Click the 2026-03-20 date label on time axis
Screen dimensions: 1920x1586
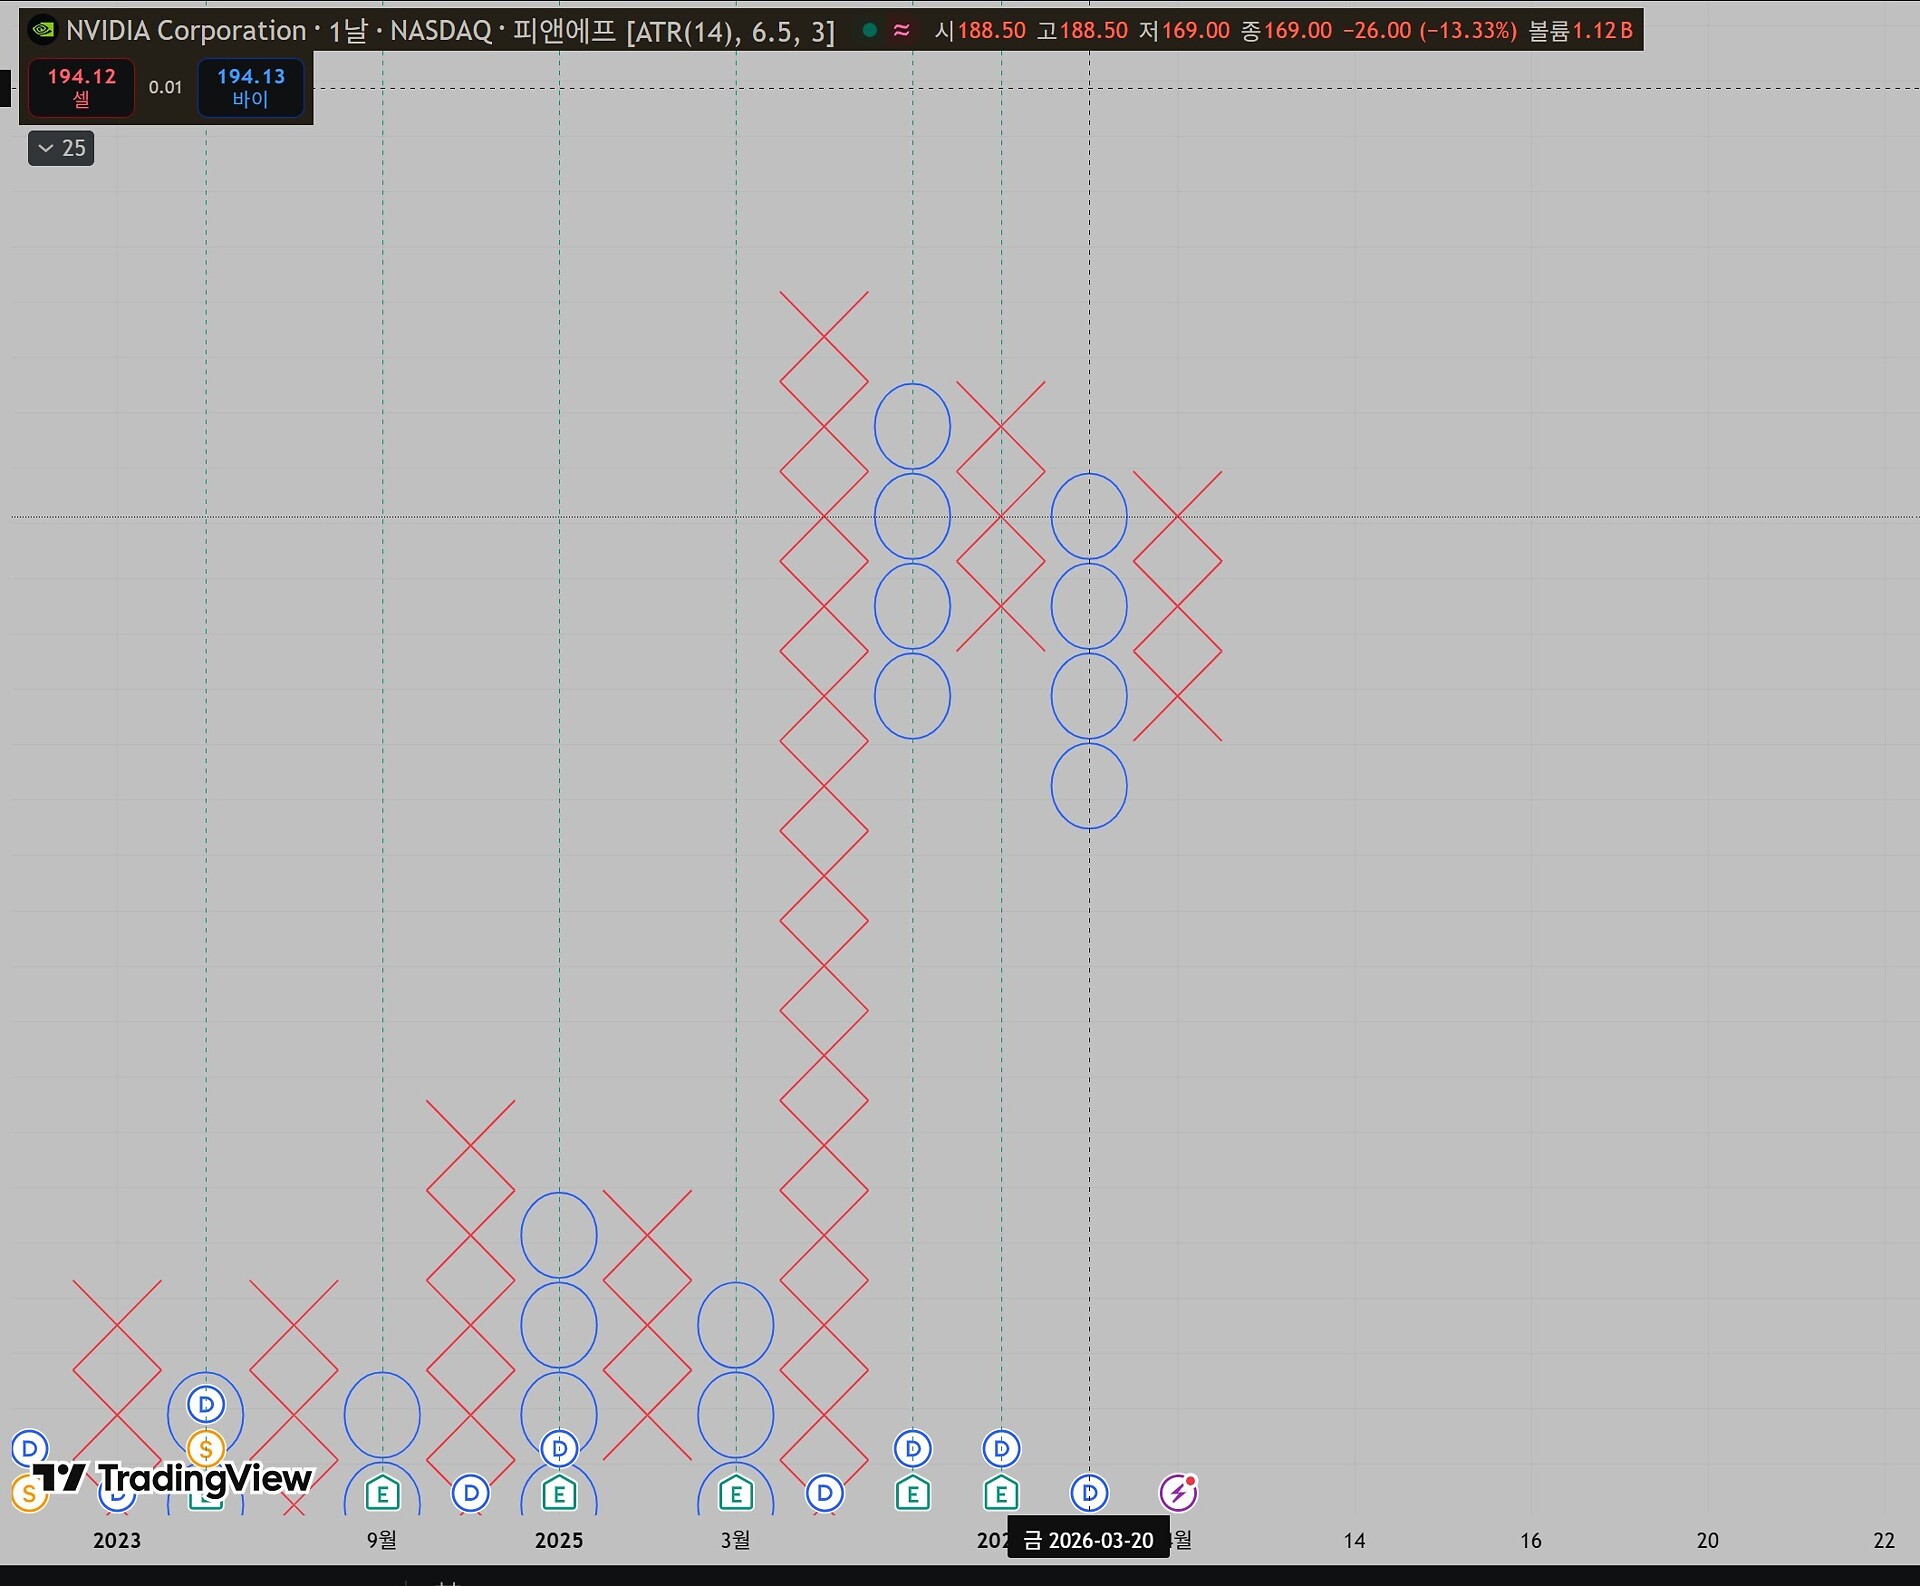[x=1088, y=1540]
